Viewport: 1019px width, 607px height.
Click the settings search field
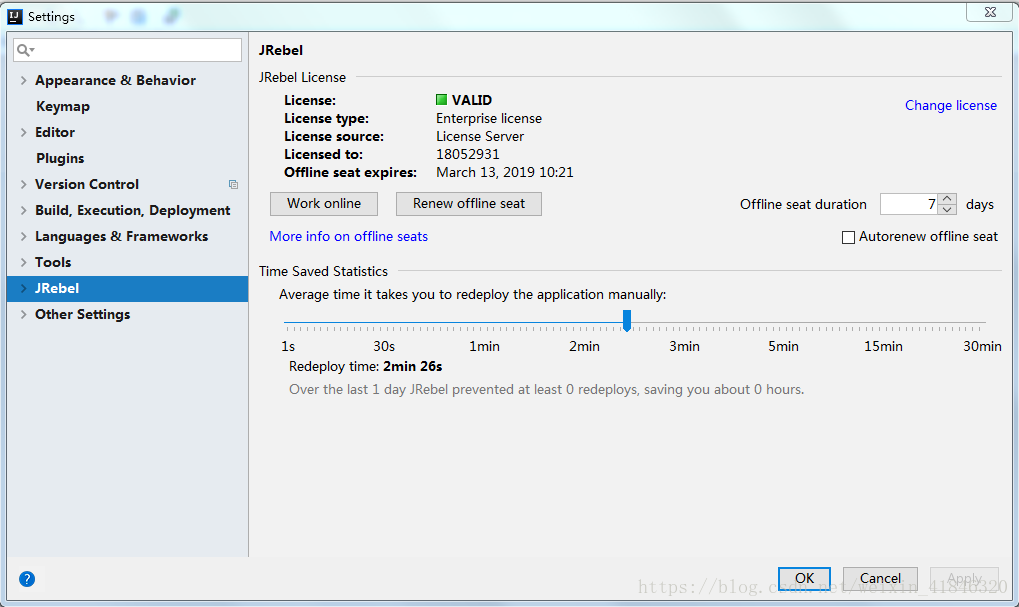click(127, 50)
